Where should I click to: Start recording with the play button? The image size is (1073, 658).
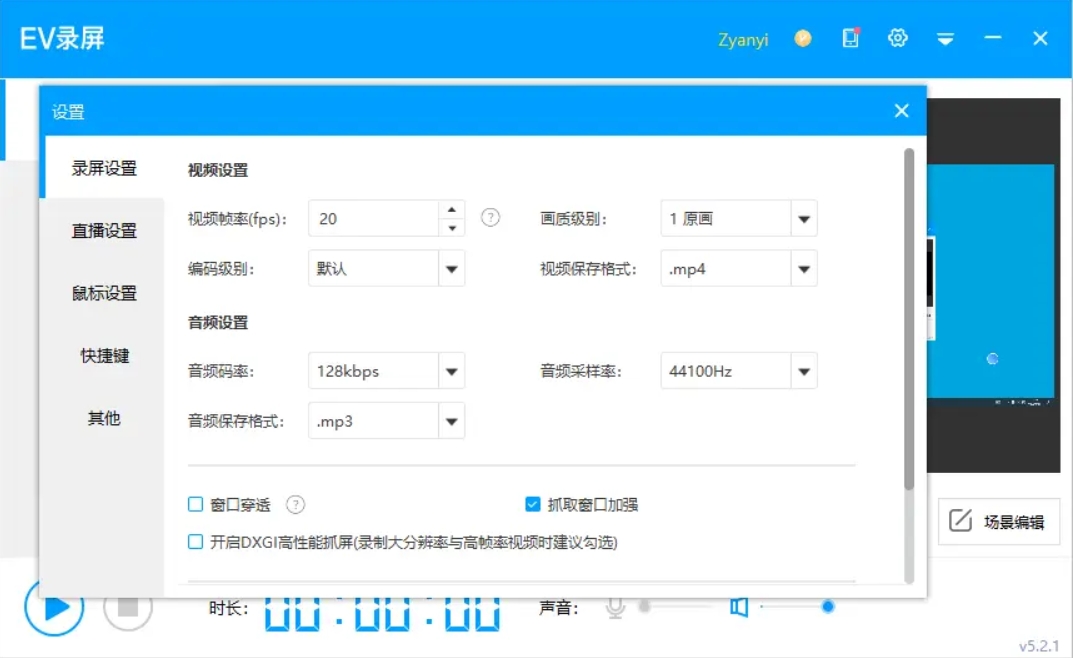pos(54,607)
